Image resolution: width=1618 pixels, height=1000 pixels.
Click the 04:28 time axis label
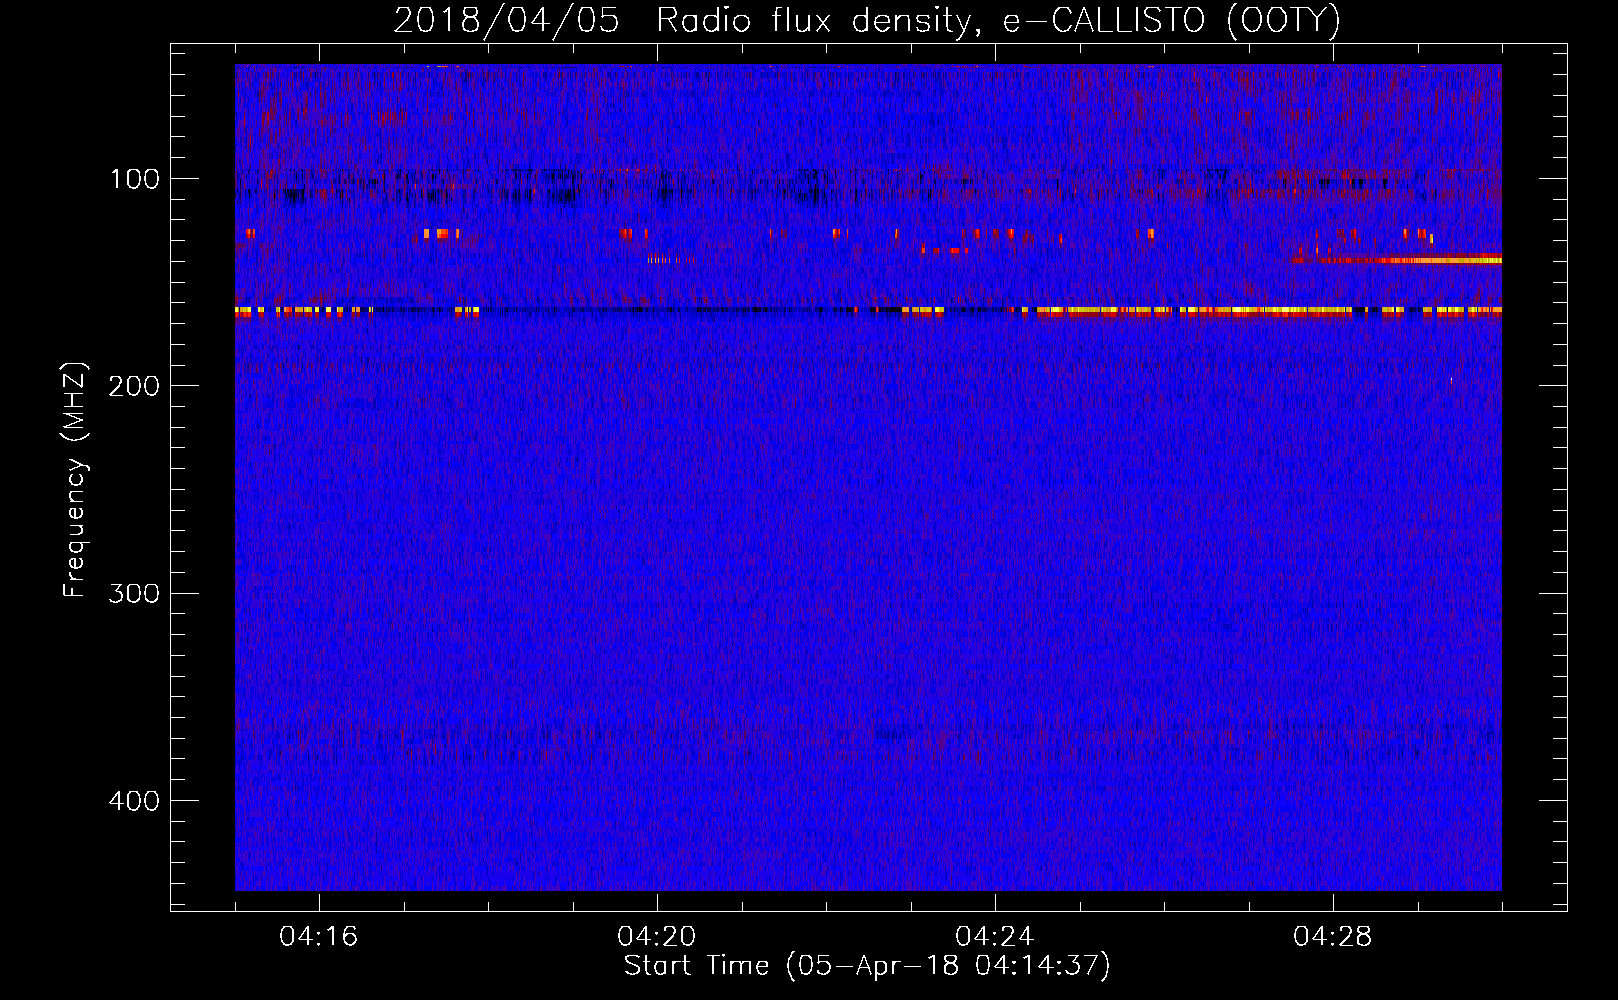pyautogui.click(x=1332, y=937)
